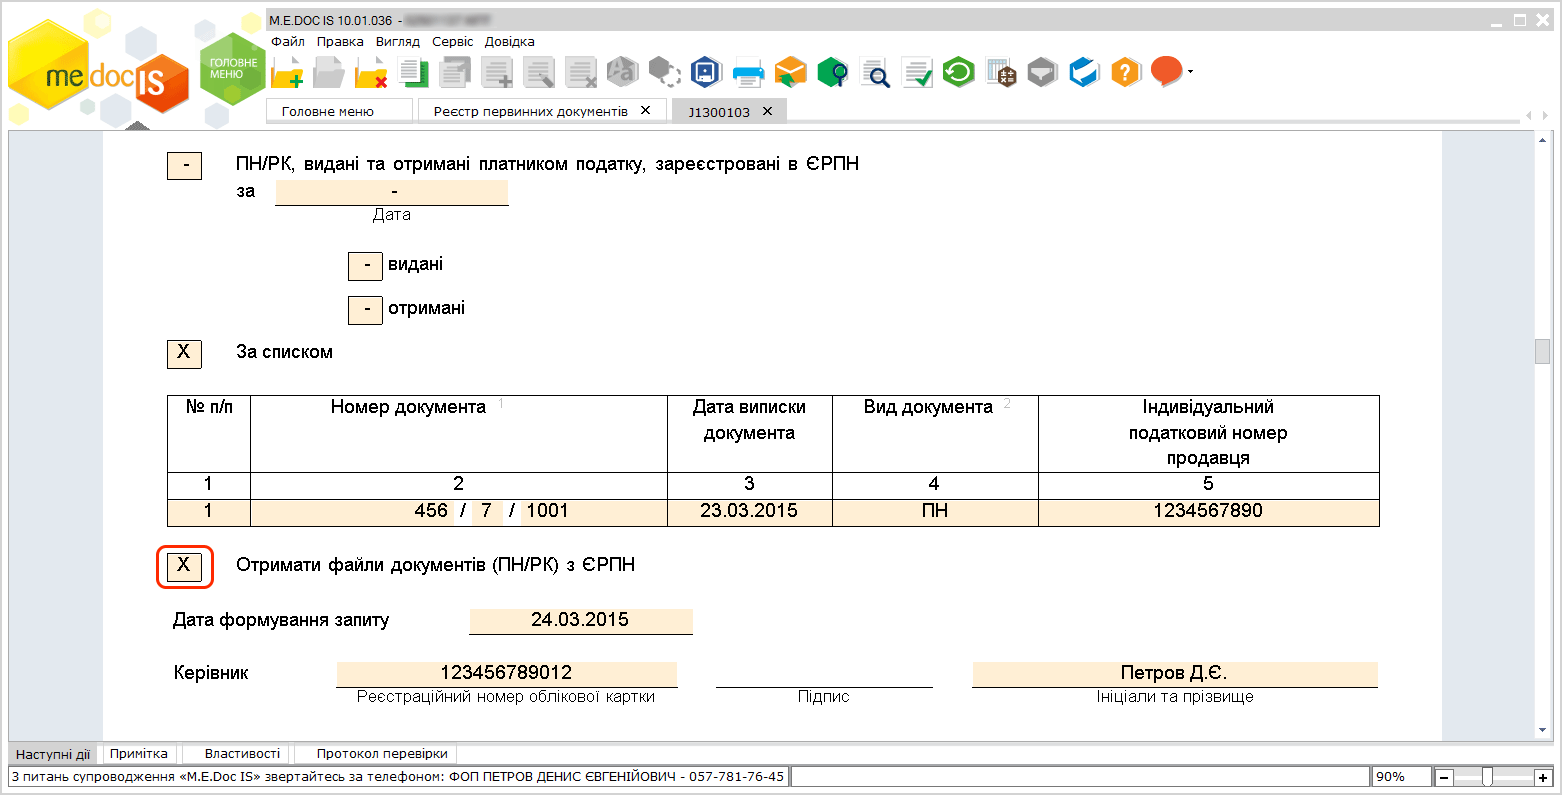Close the J1300103 tab

pos(768,111)
